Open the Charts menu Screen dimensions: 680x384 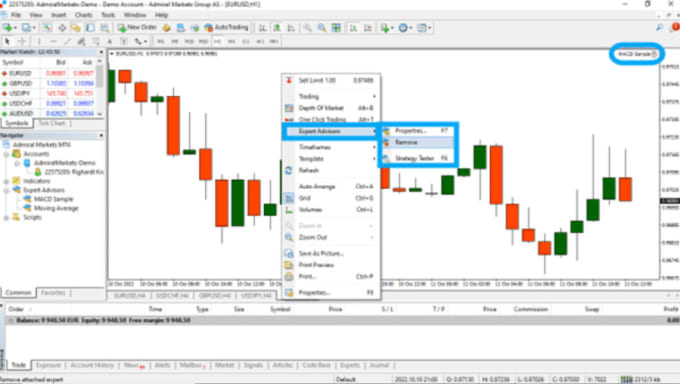coord(83,15)
